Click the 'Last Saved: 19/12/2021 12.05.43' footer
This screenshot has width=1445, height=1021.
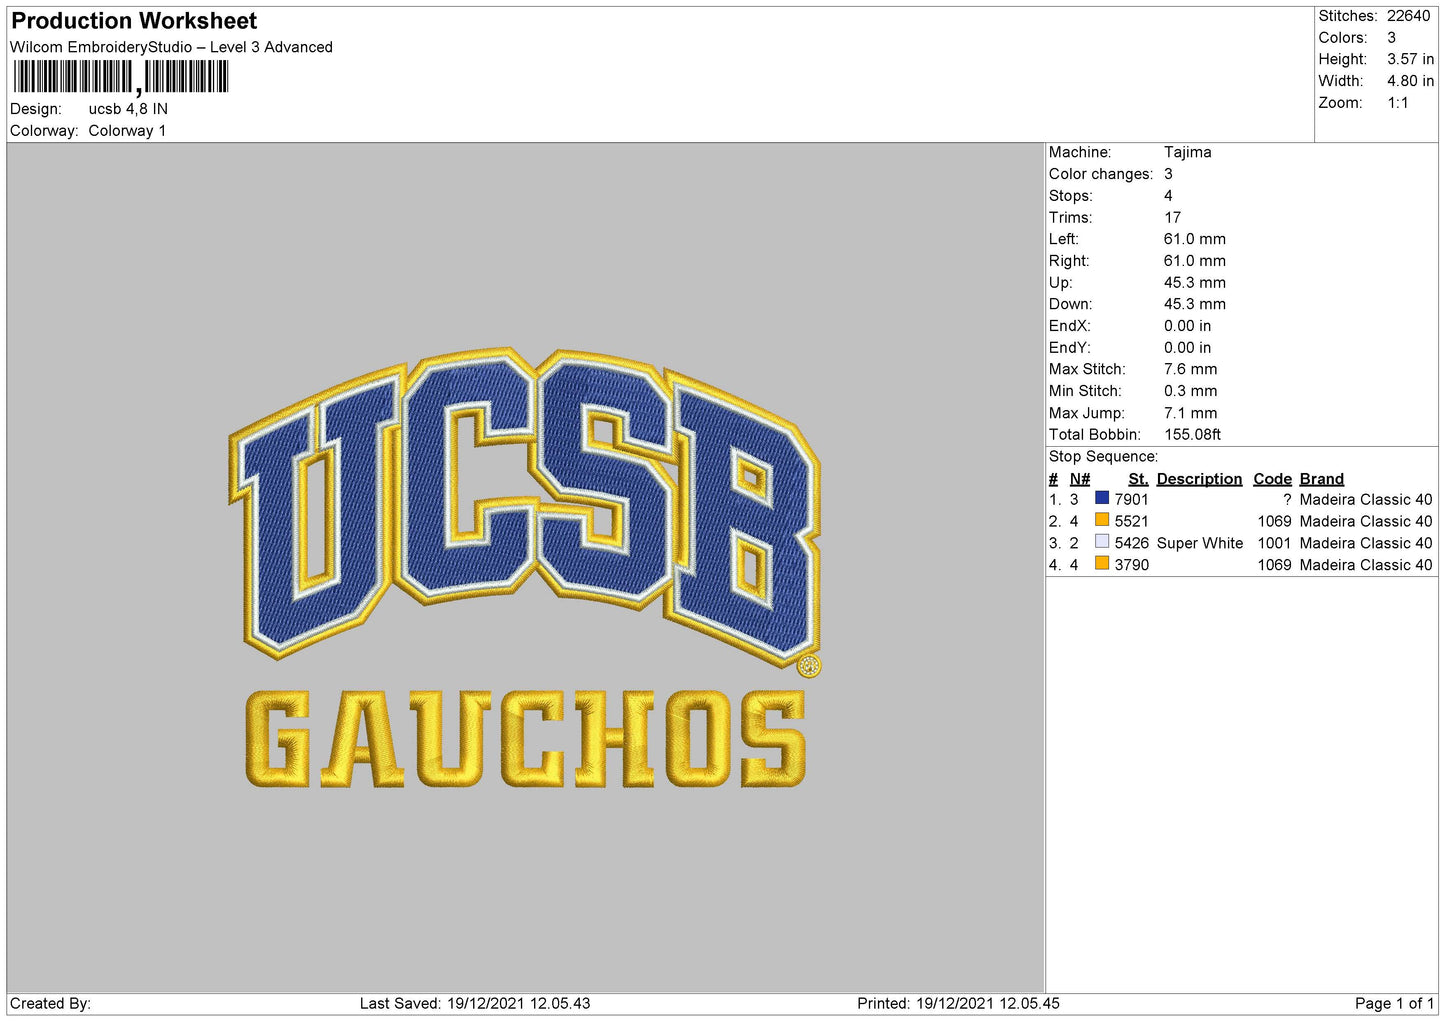475,1003
